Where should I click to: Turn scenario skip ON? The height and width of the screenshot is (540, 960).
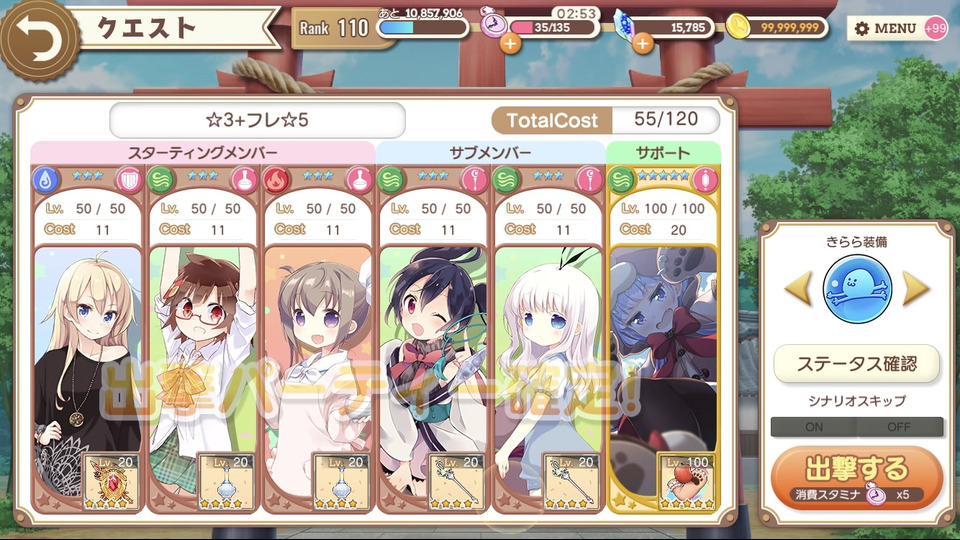click(814, 427)
